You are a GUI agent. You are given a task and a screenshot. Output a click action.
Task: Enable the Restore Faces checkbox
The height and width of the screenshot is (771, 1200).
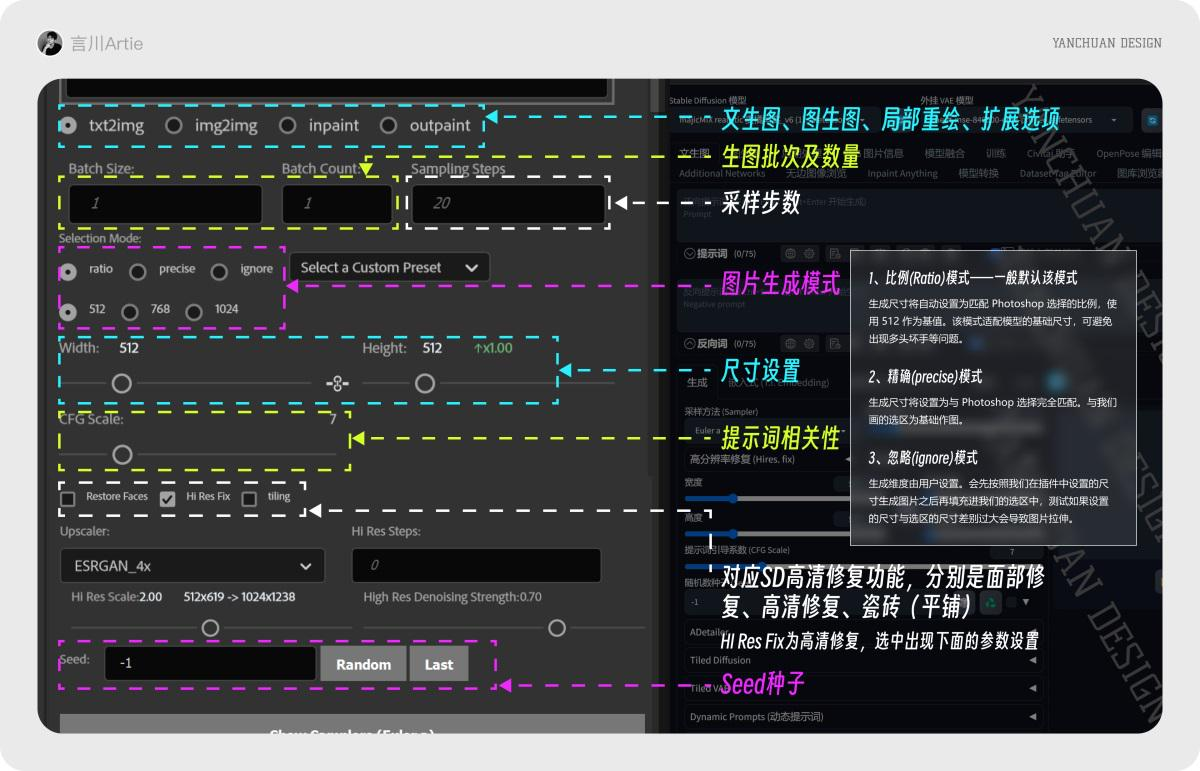tap(70, 497)
